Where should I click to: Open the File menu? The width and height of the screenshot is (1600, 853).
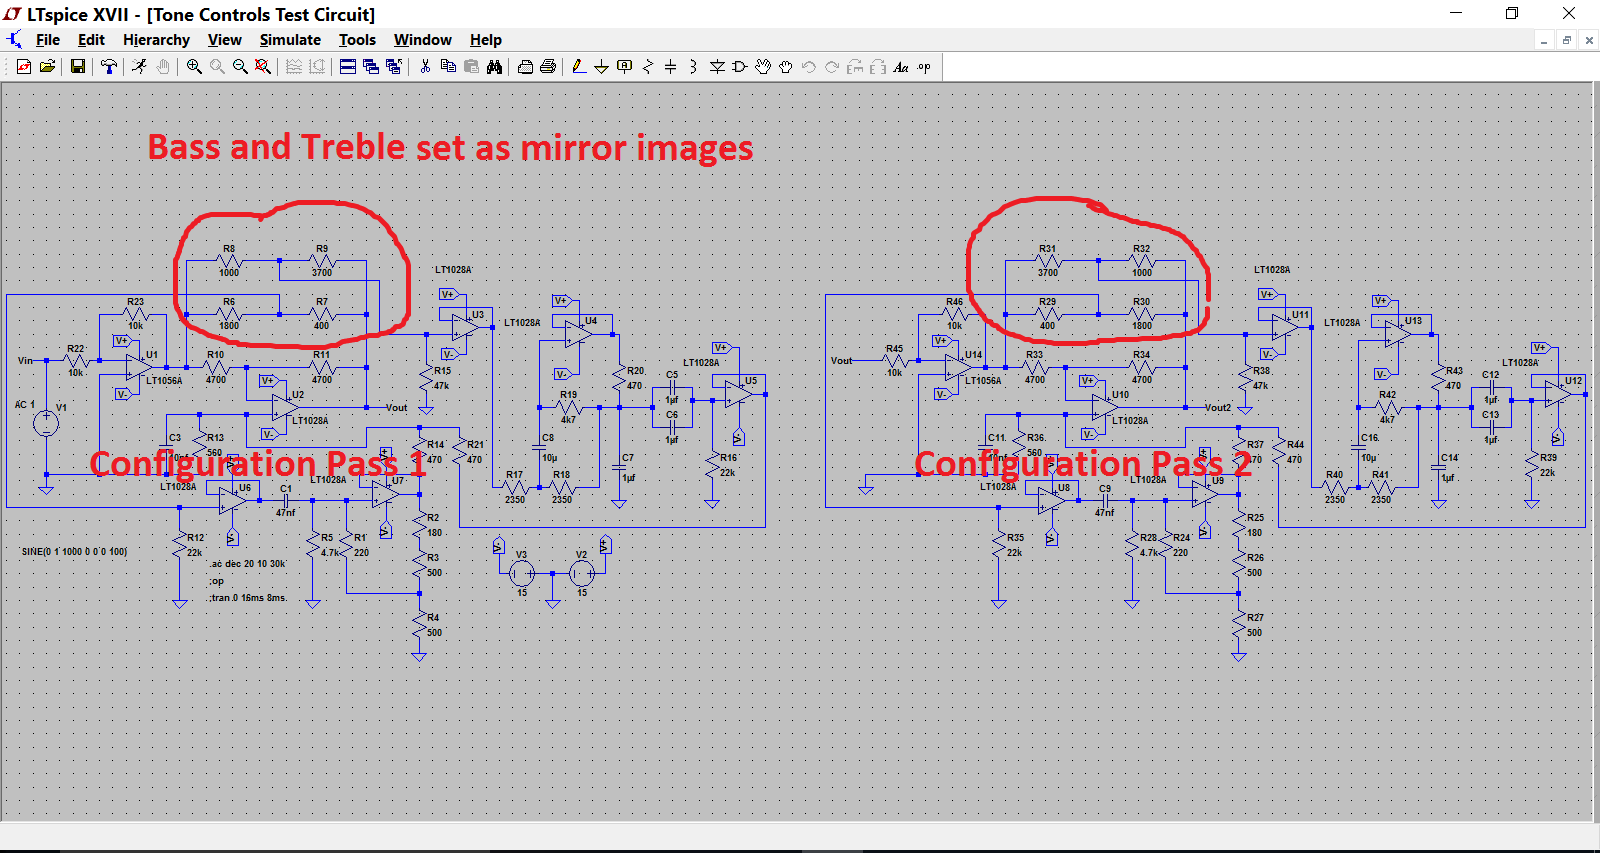(x=48, y=40)
